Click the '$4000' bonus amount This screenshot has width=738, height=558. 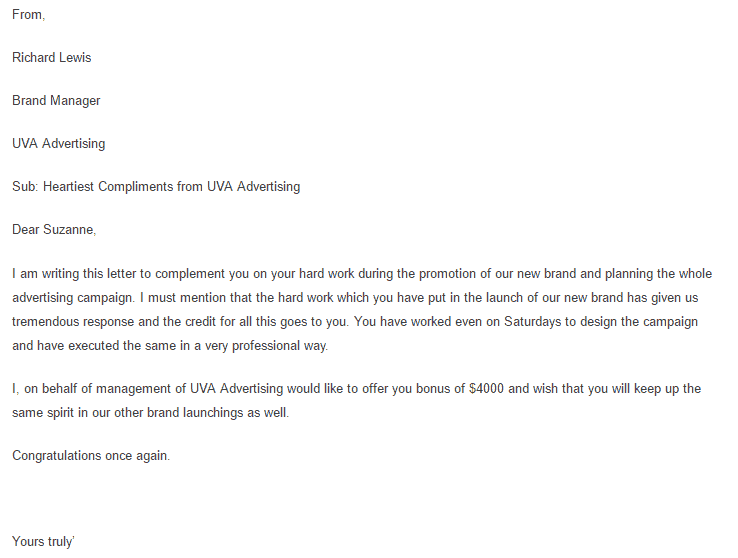point(486,389)
